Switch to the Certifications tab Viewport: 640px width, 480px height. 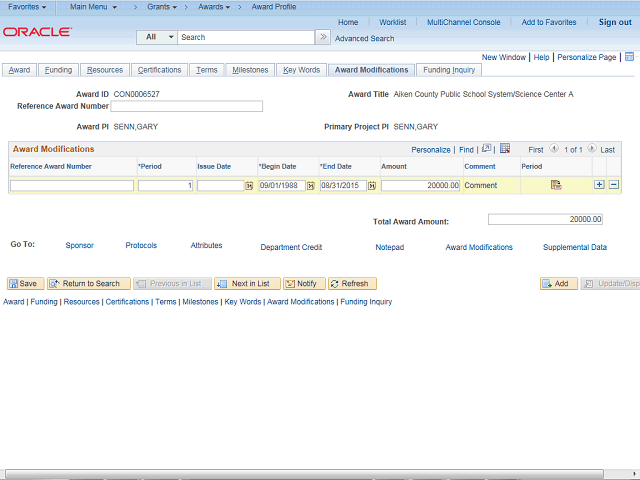click(159, 70)
